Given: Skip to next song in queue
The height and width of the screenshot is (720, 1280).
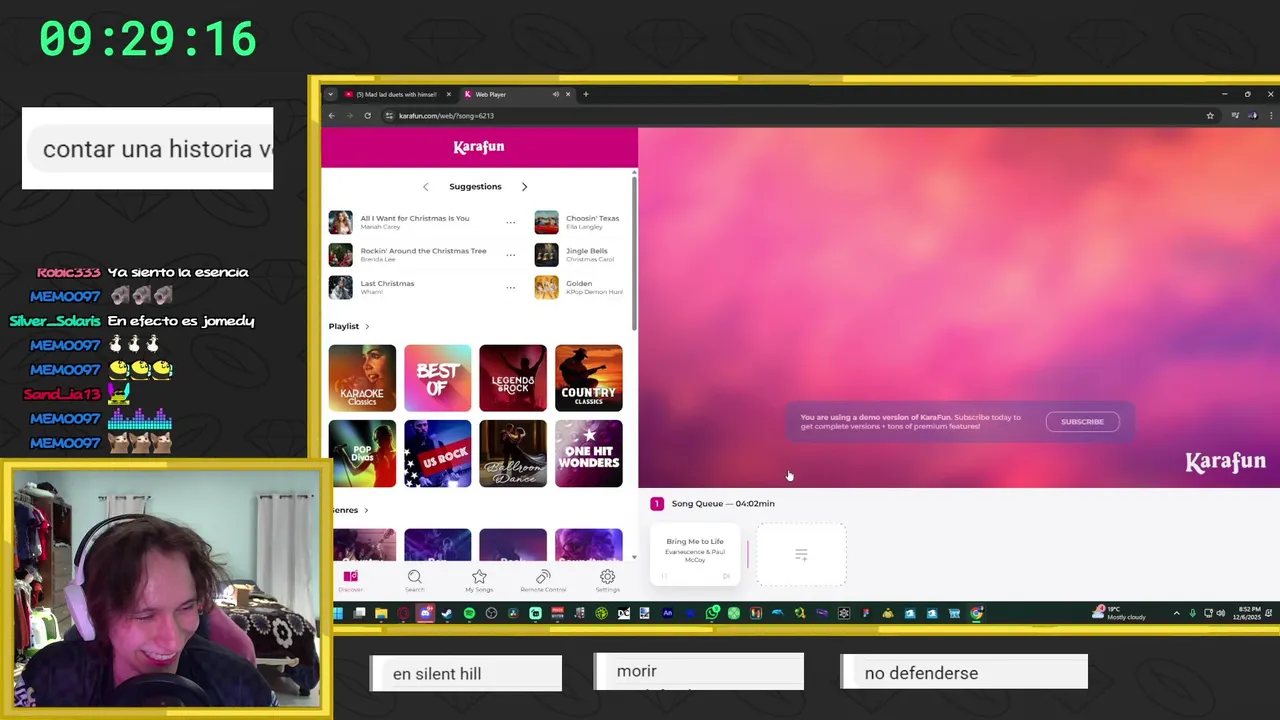Looking at the screenshot, I should [726, 576].
